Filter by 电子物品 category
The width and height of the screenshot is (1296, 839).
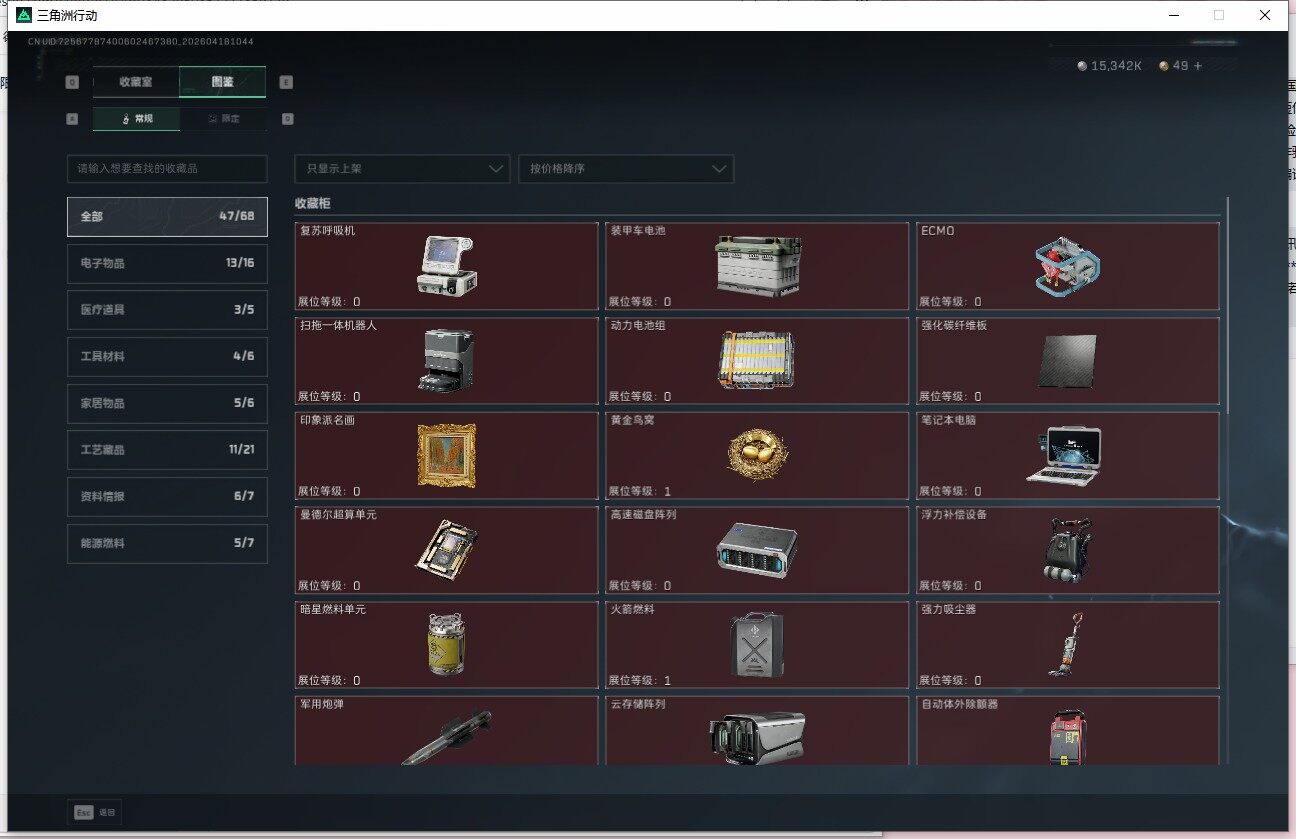click(167, 263)
